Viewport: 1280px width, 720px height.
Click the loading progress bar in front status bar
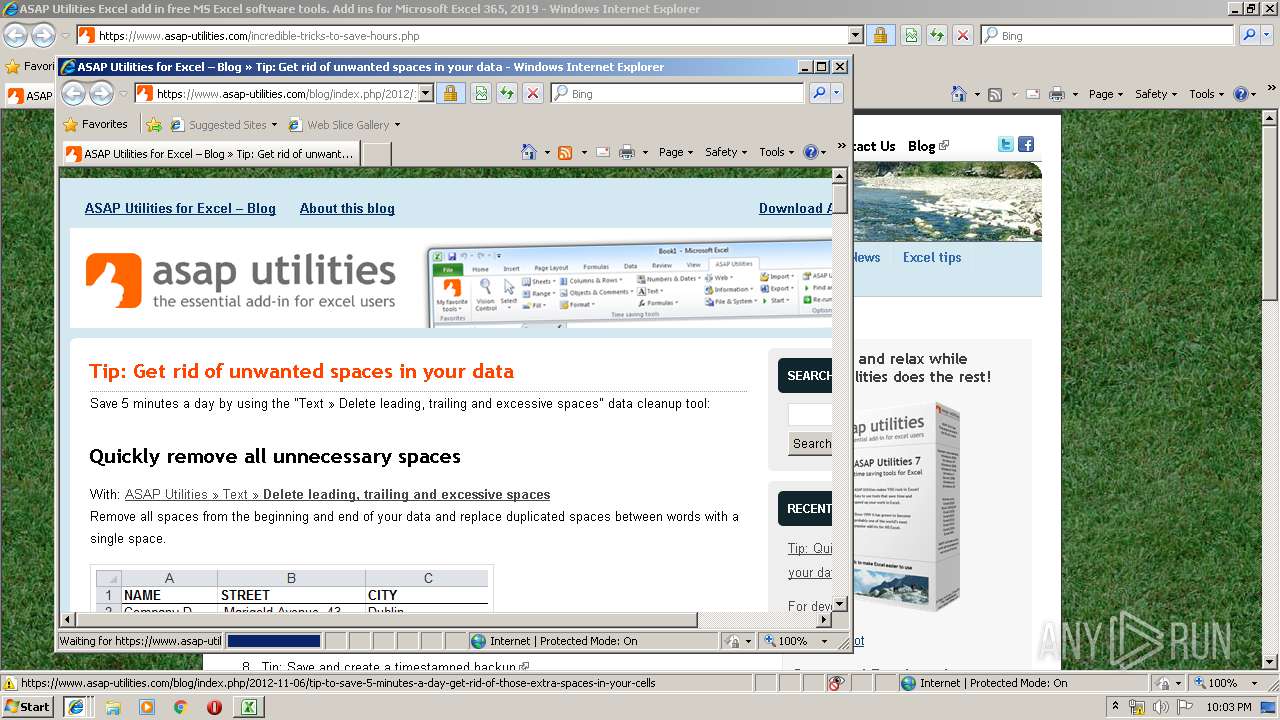(274, 641)
